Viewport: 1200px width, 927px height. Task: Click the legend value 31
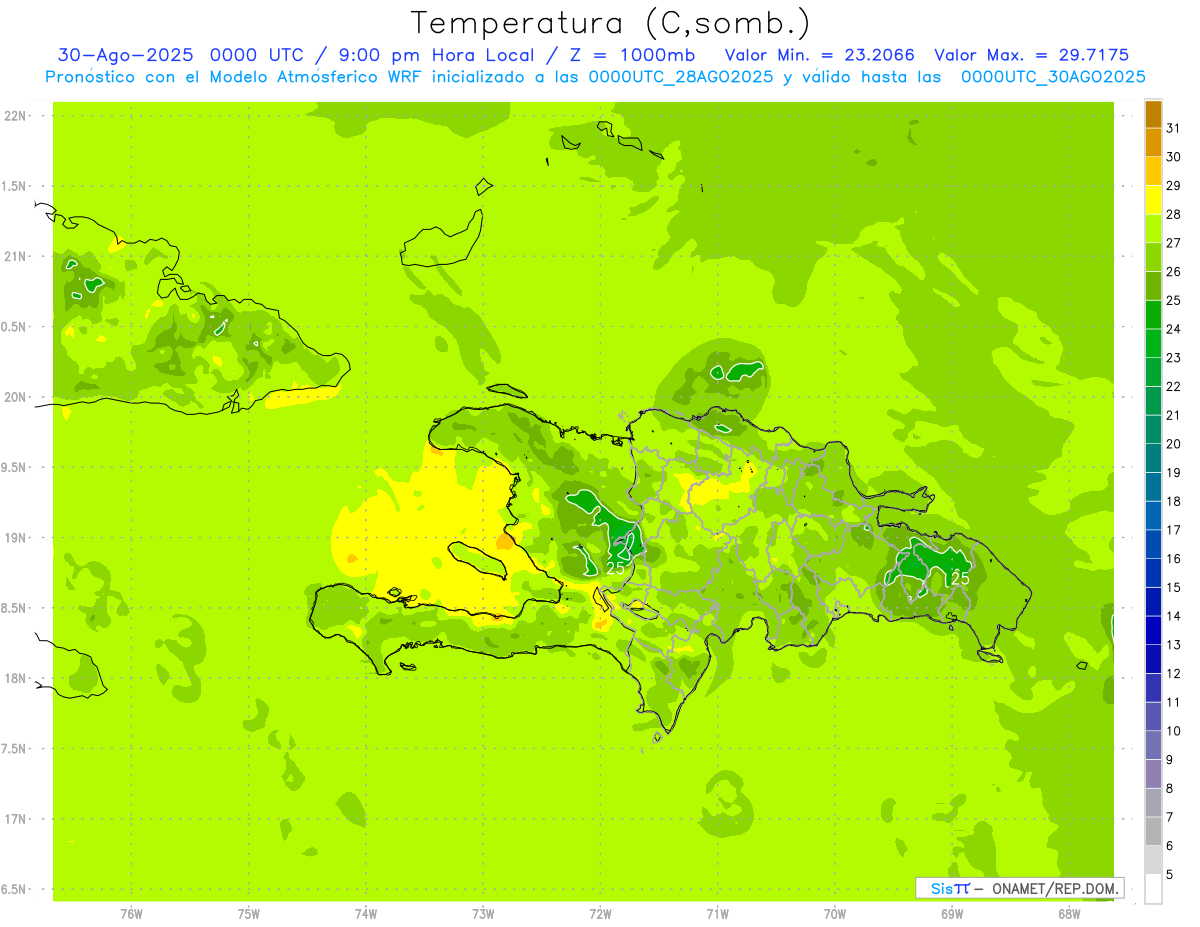click(1173, 128)
